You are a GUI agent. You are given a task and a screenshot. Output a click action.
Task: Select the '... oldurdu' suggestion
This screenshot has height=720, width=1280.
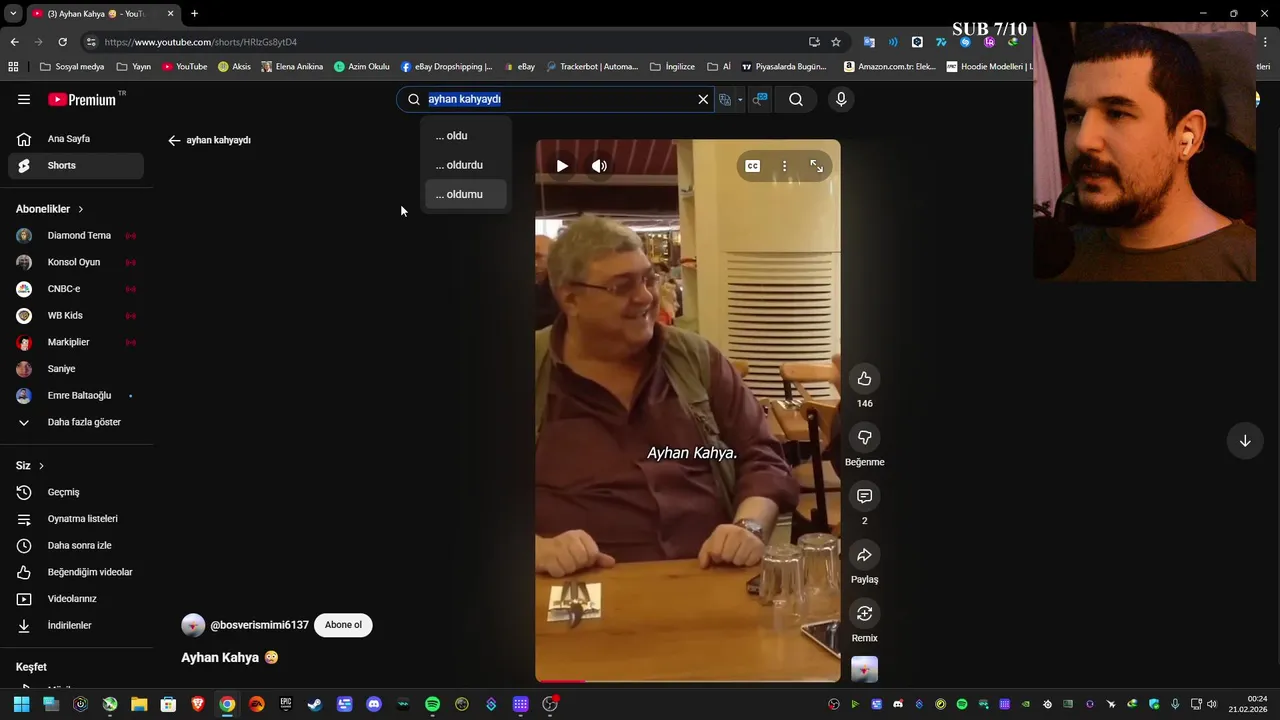click(466, 165)
